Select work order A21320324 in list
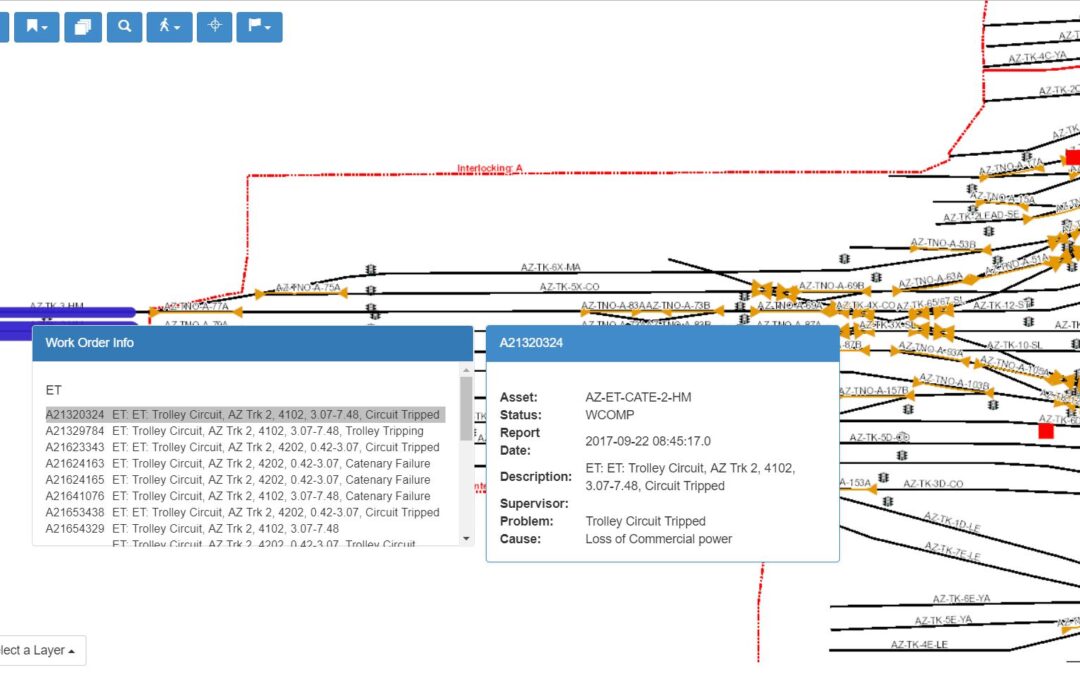Image resolution: width=1080 pixels, height=675 pixels. [242, 415]
